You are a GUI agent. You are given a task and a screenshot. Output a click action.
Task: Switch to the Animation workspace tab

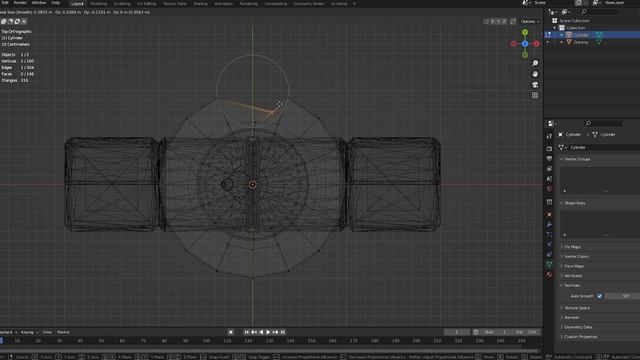(x=223, y=4)
